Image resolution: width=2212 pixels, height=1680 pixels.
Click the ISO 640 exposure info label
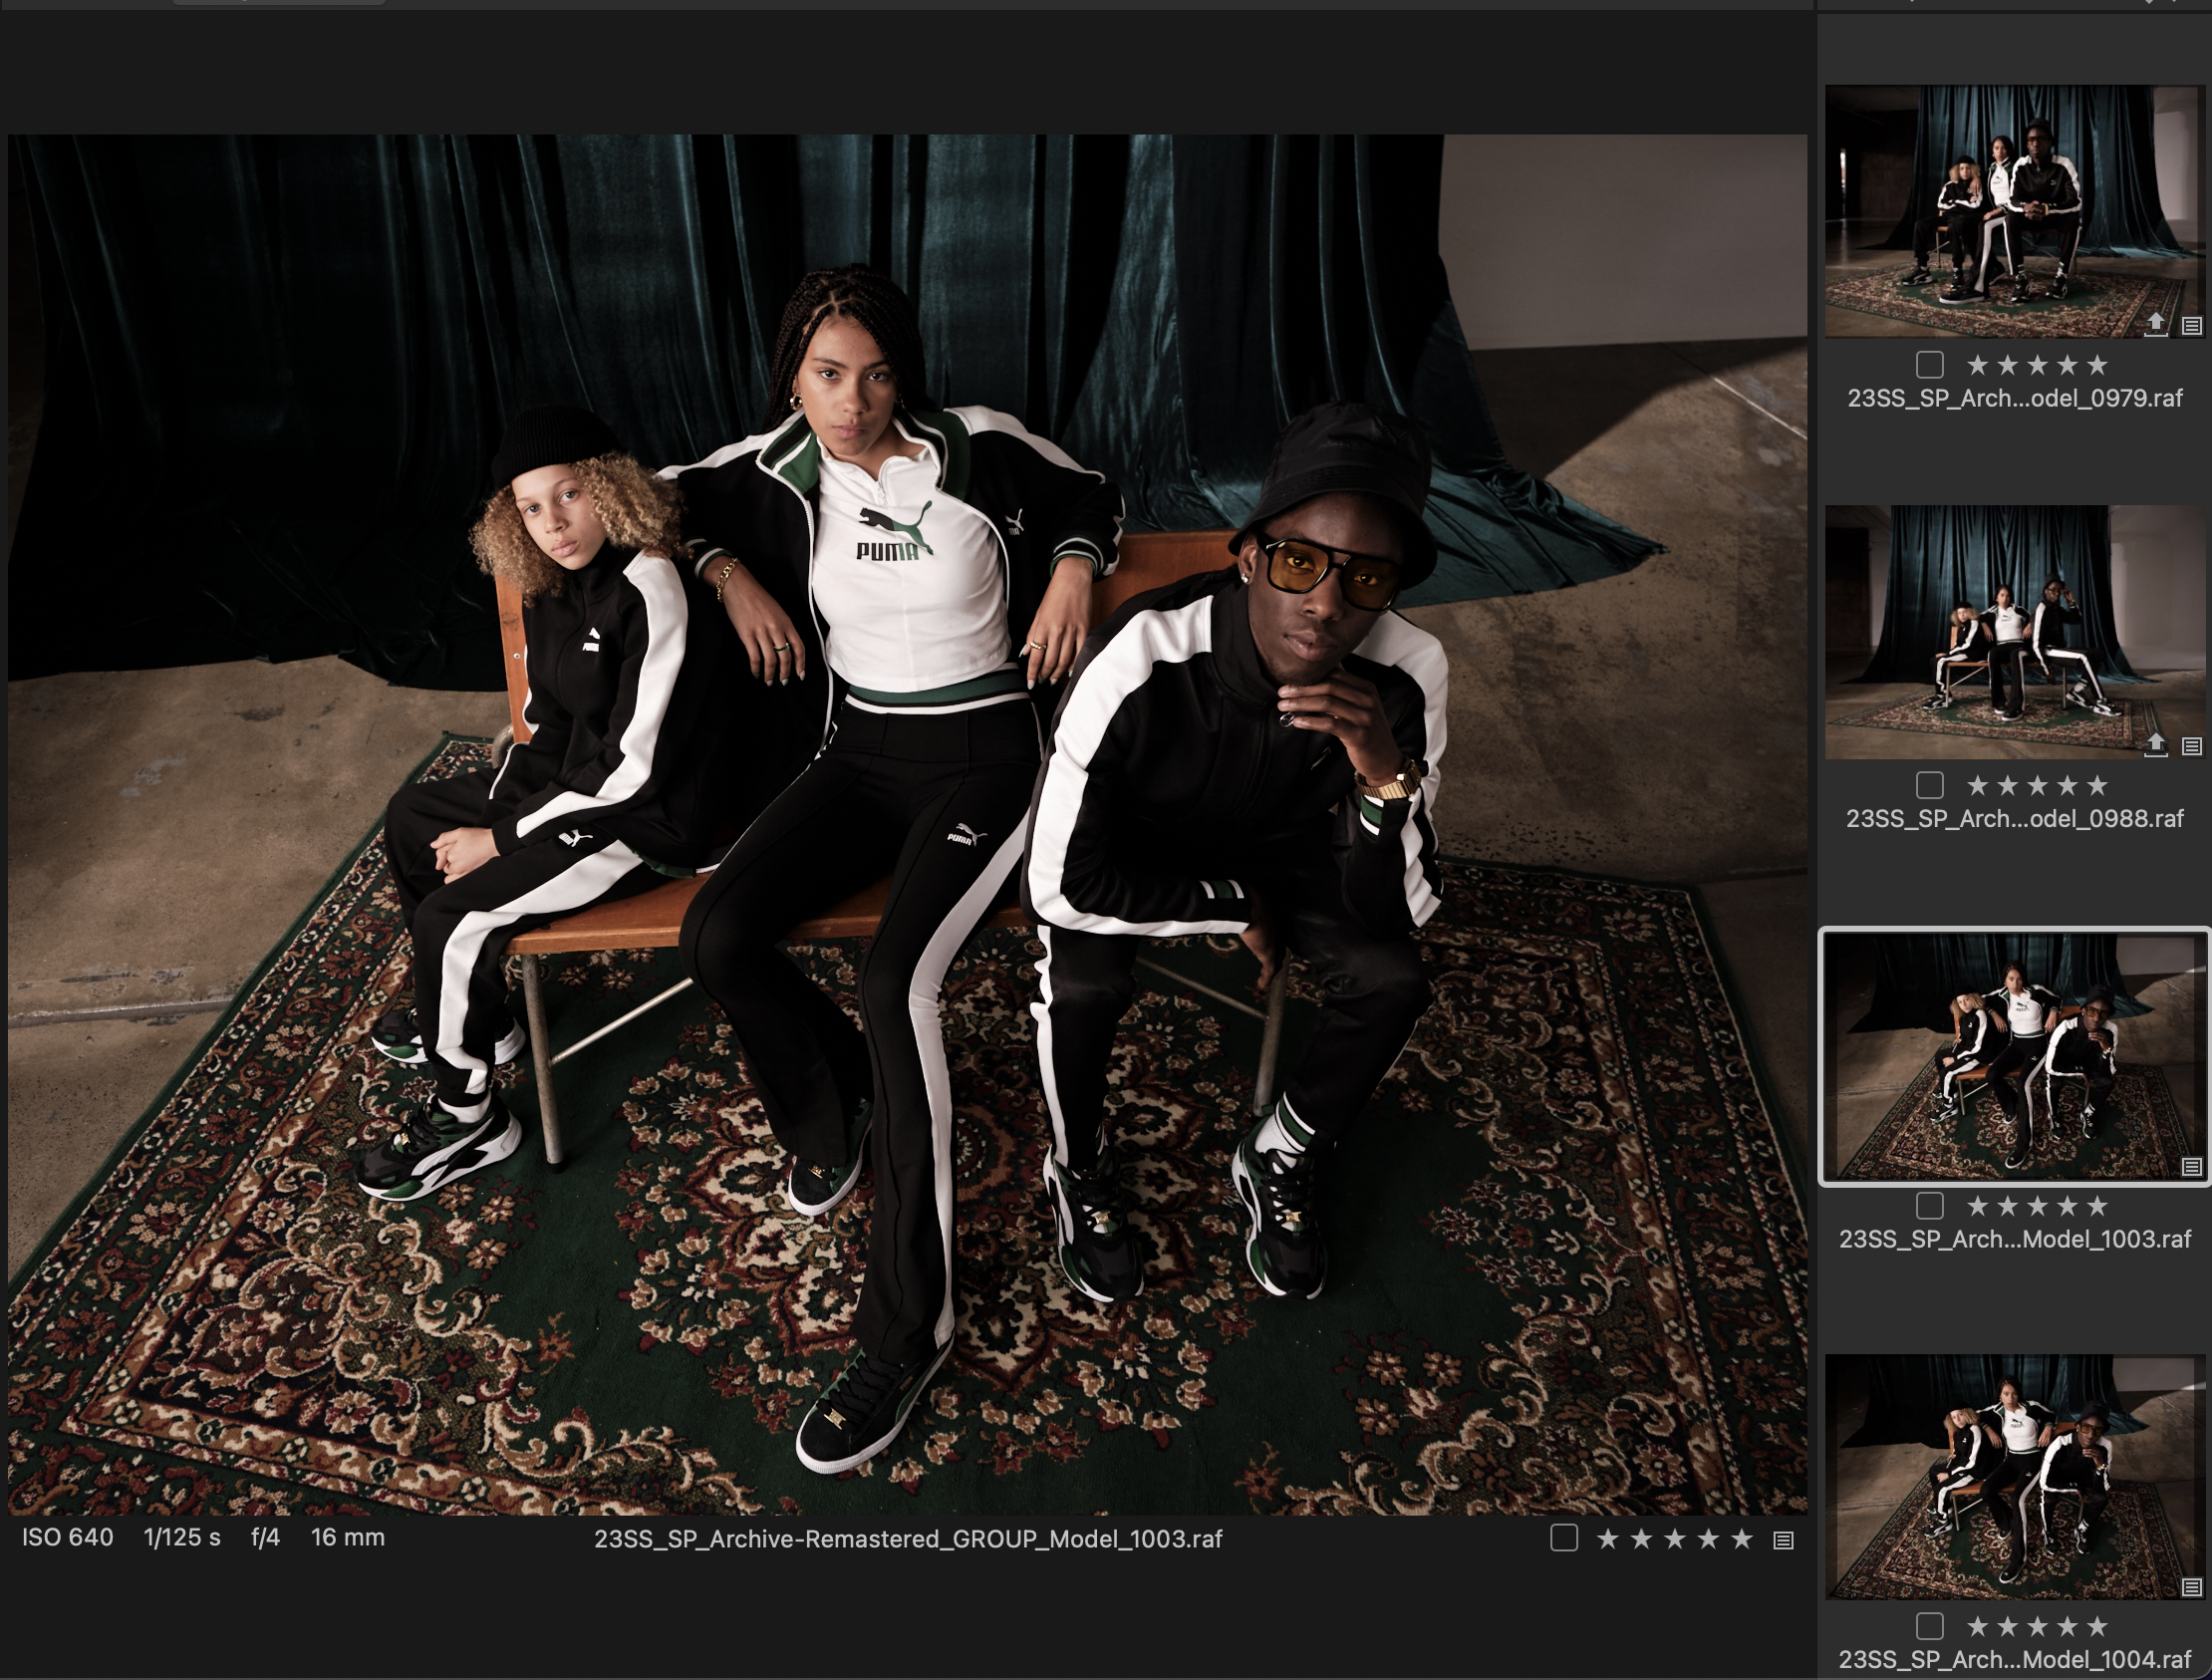point(65,1538)
